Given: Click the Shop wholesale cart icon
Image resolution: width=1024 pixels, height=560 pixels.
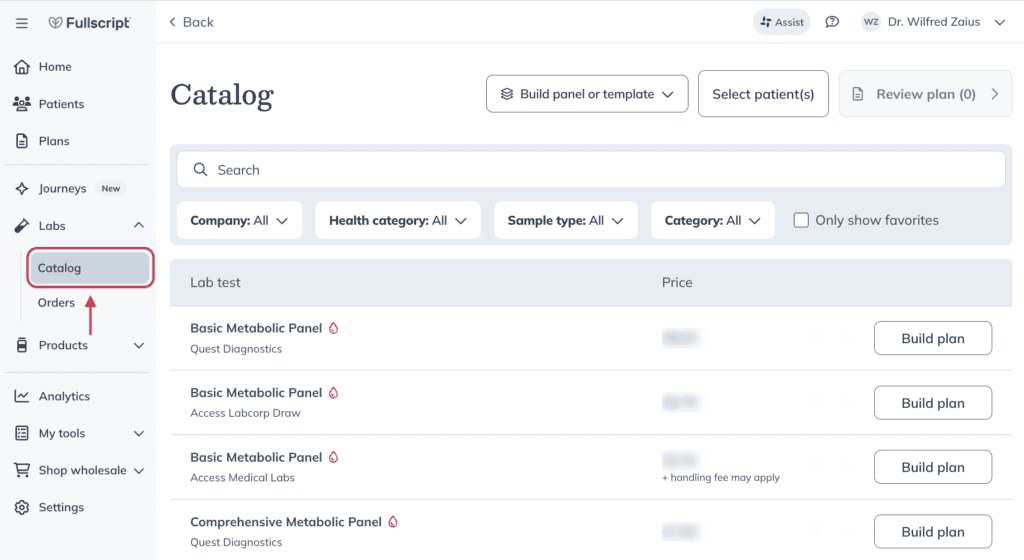Looking at the screenshot, I should pyautogui.click(x=22, y=470).
